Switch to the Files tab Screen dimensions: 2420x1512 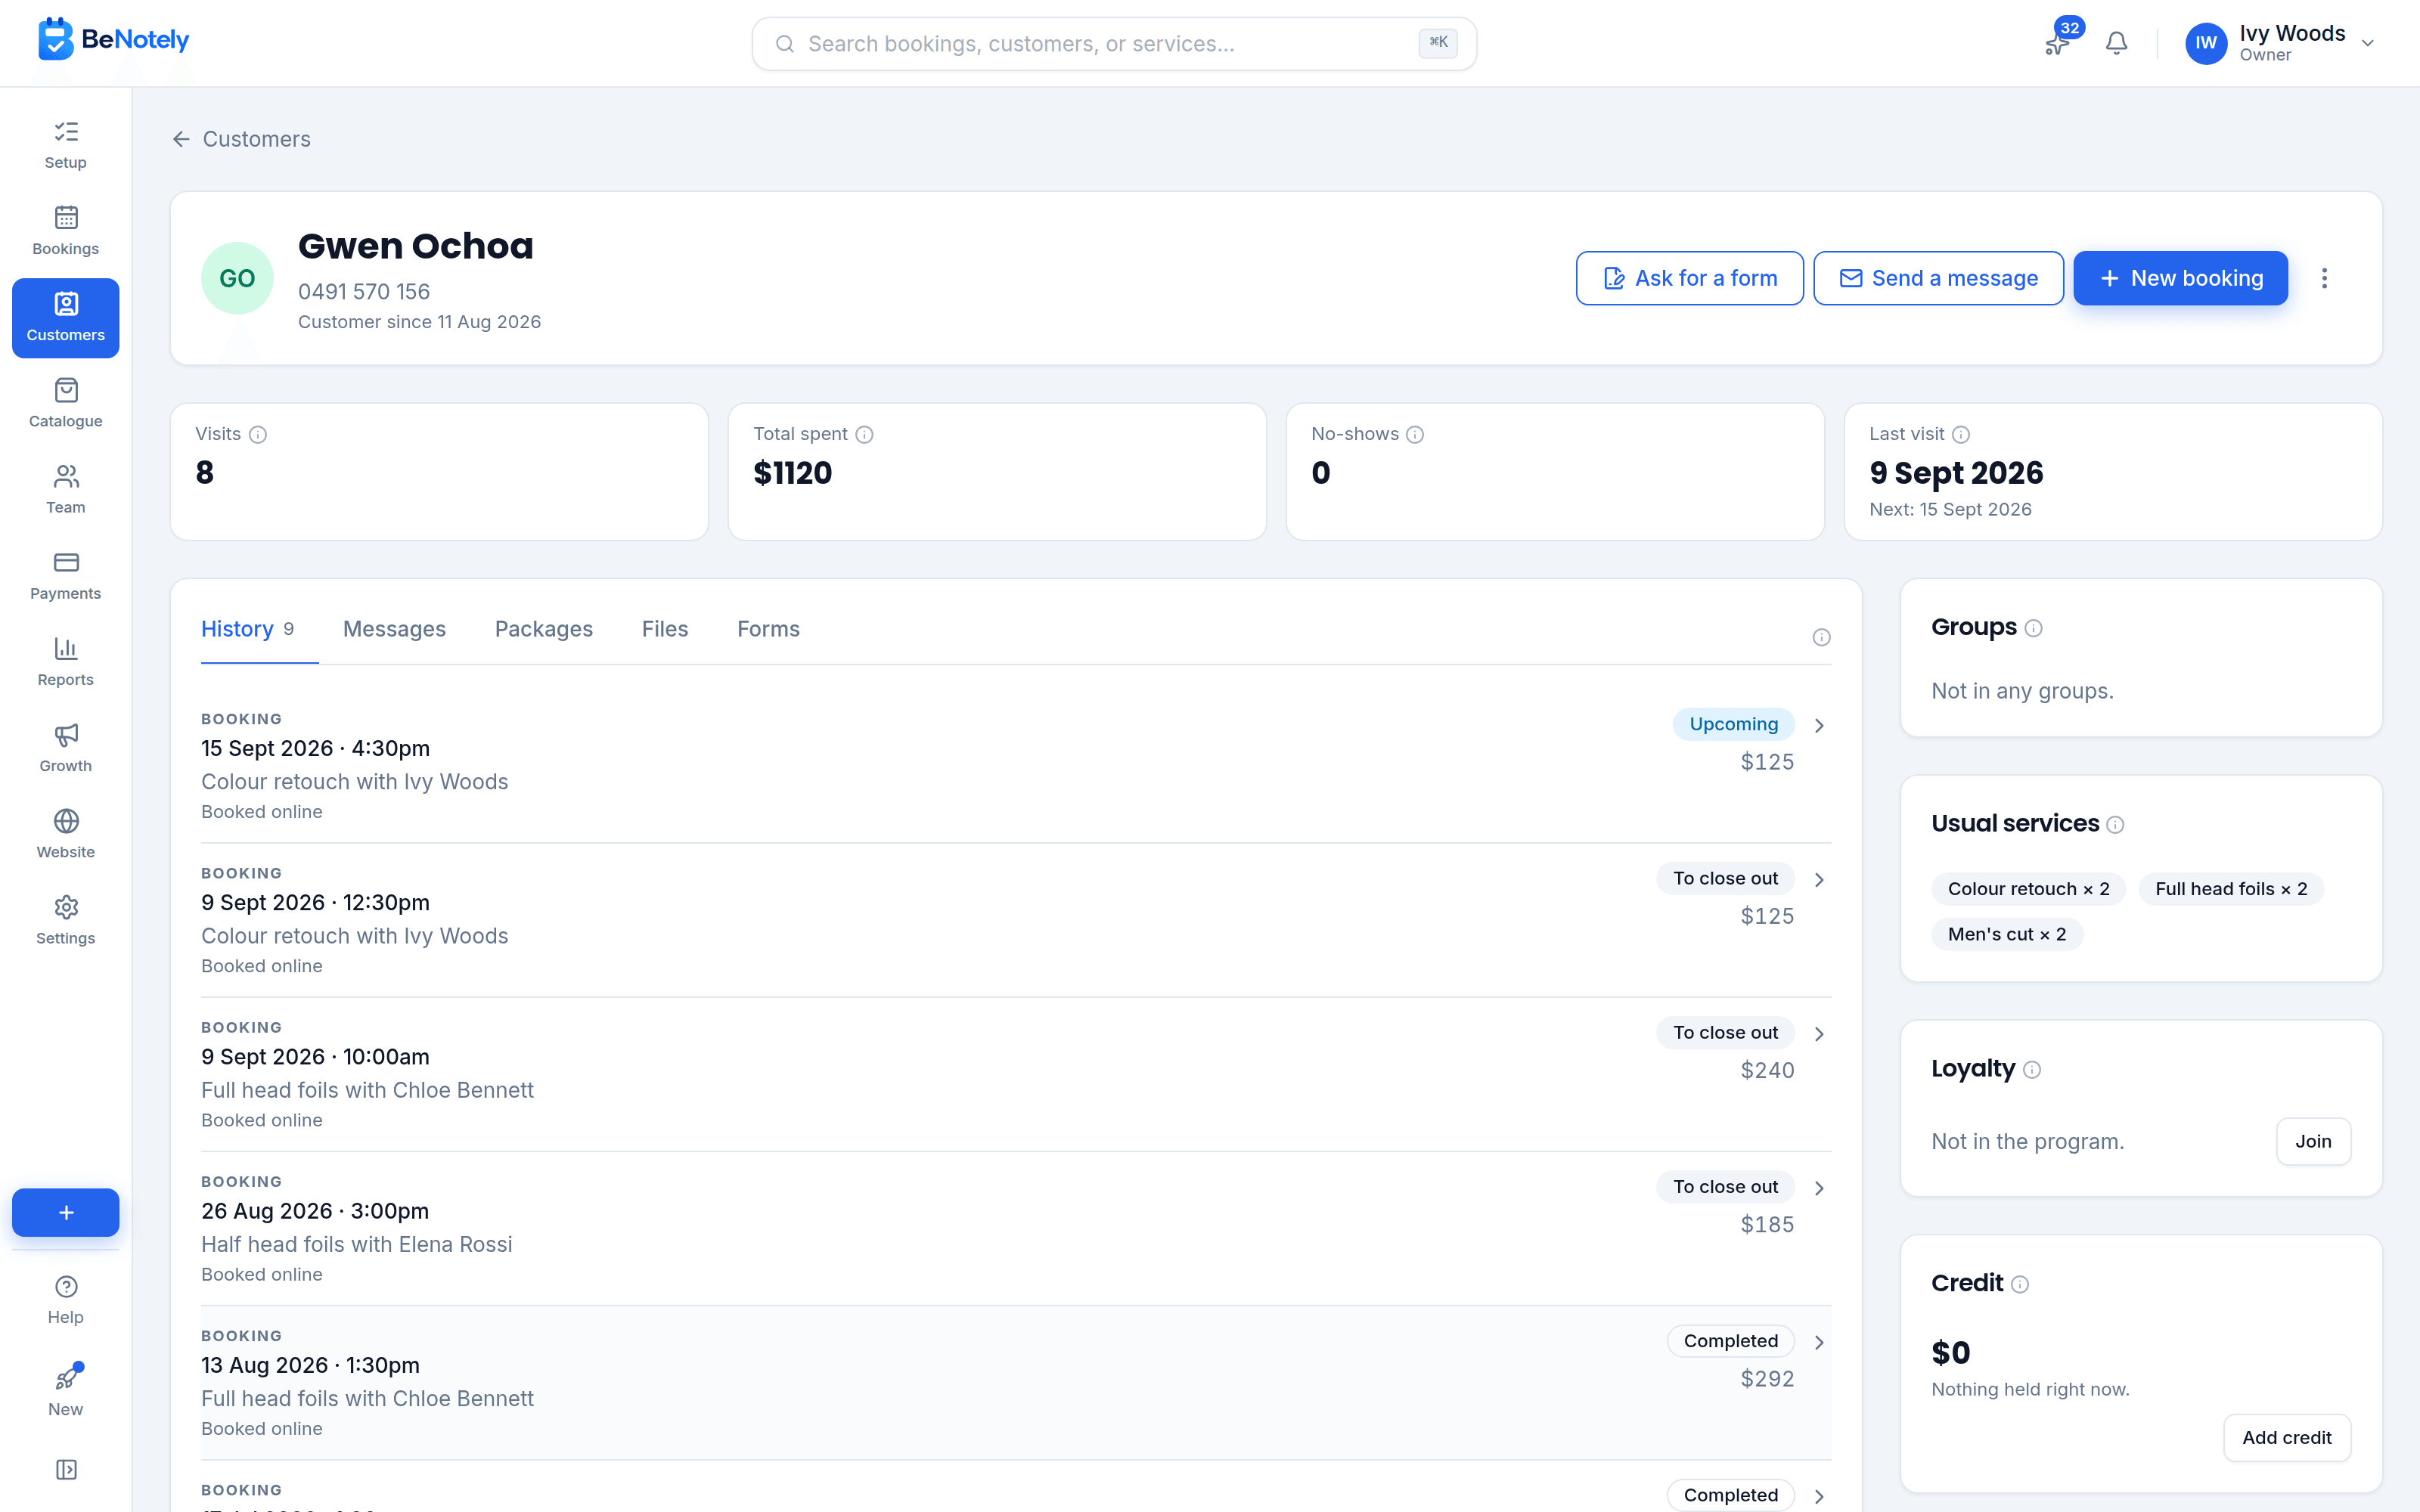click(665, 629)
